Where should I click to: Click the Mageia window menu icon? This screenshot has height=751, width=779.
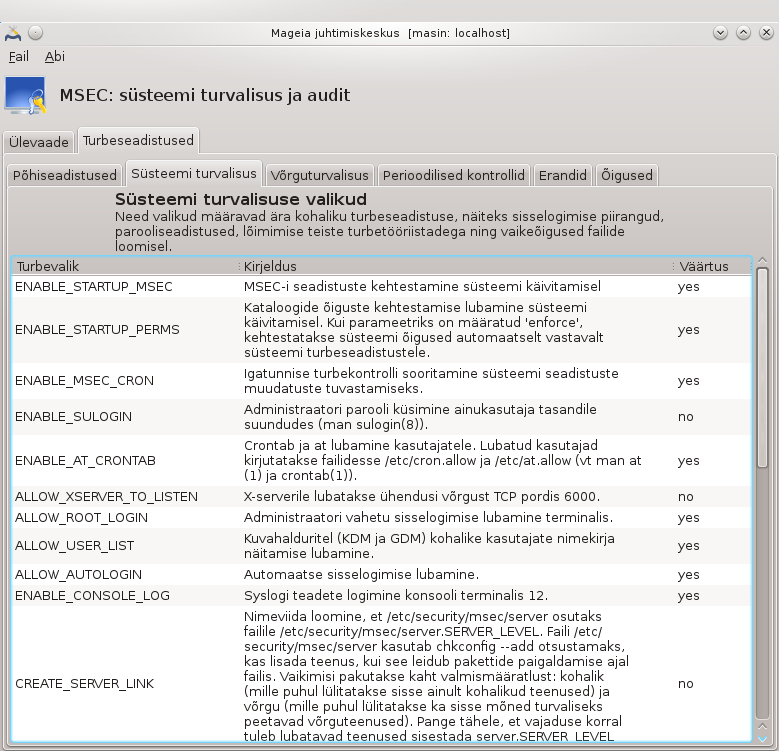pyautogui.click(x=13, y=33)
